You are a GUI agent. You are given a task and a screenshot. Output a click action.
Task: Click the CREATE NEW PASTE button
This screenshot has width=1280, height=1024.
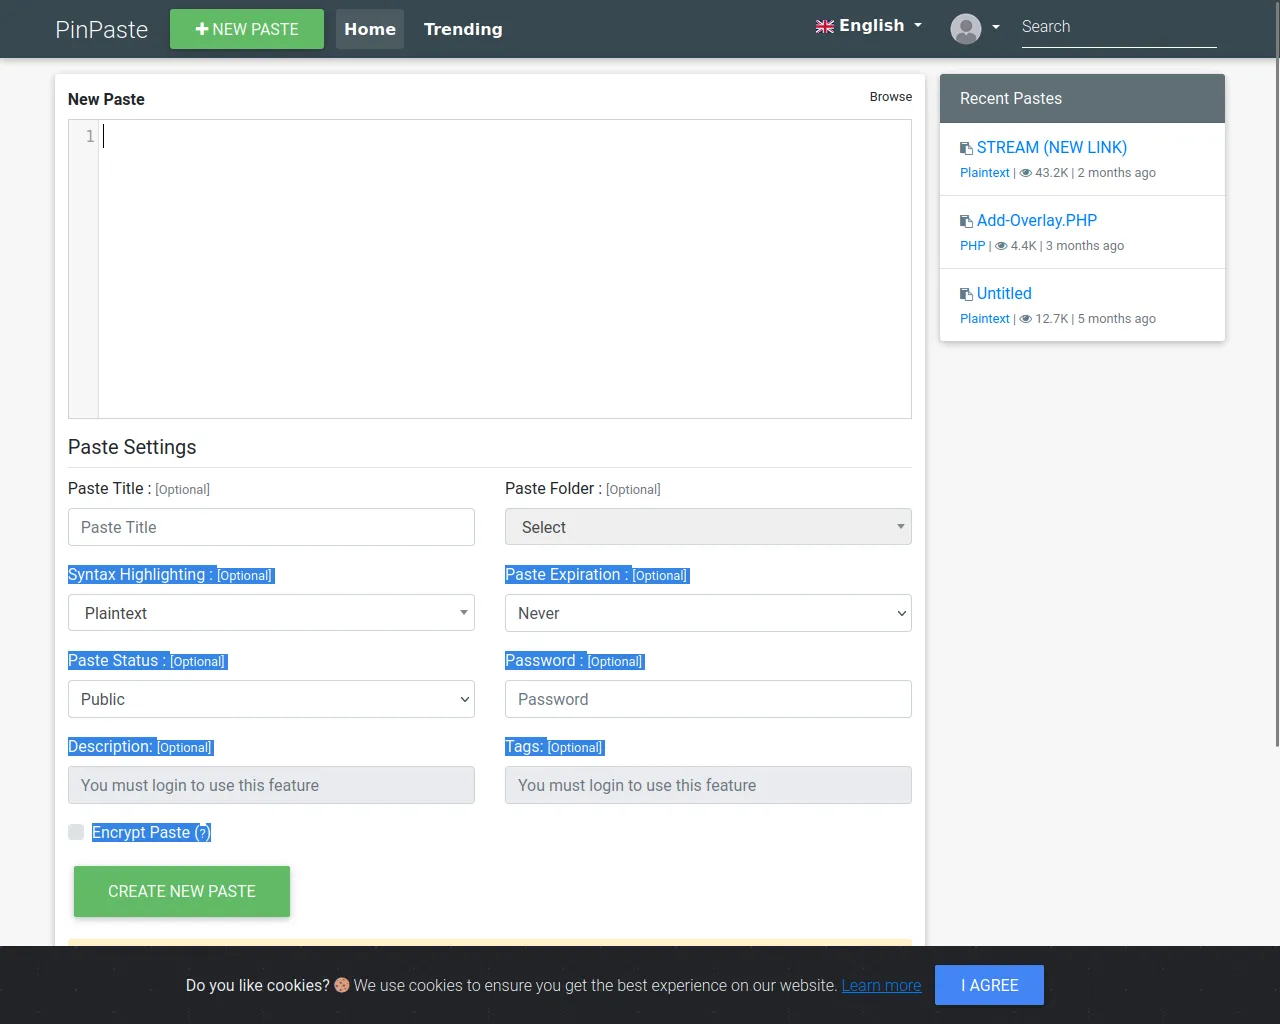click(x=182, y=891)
